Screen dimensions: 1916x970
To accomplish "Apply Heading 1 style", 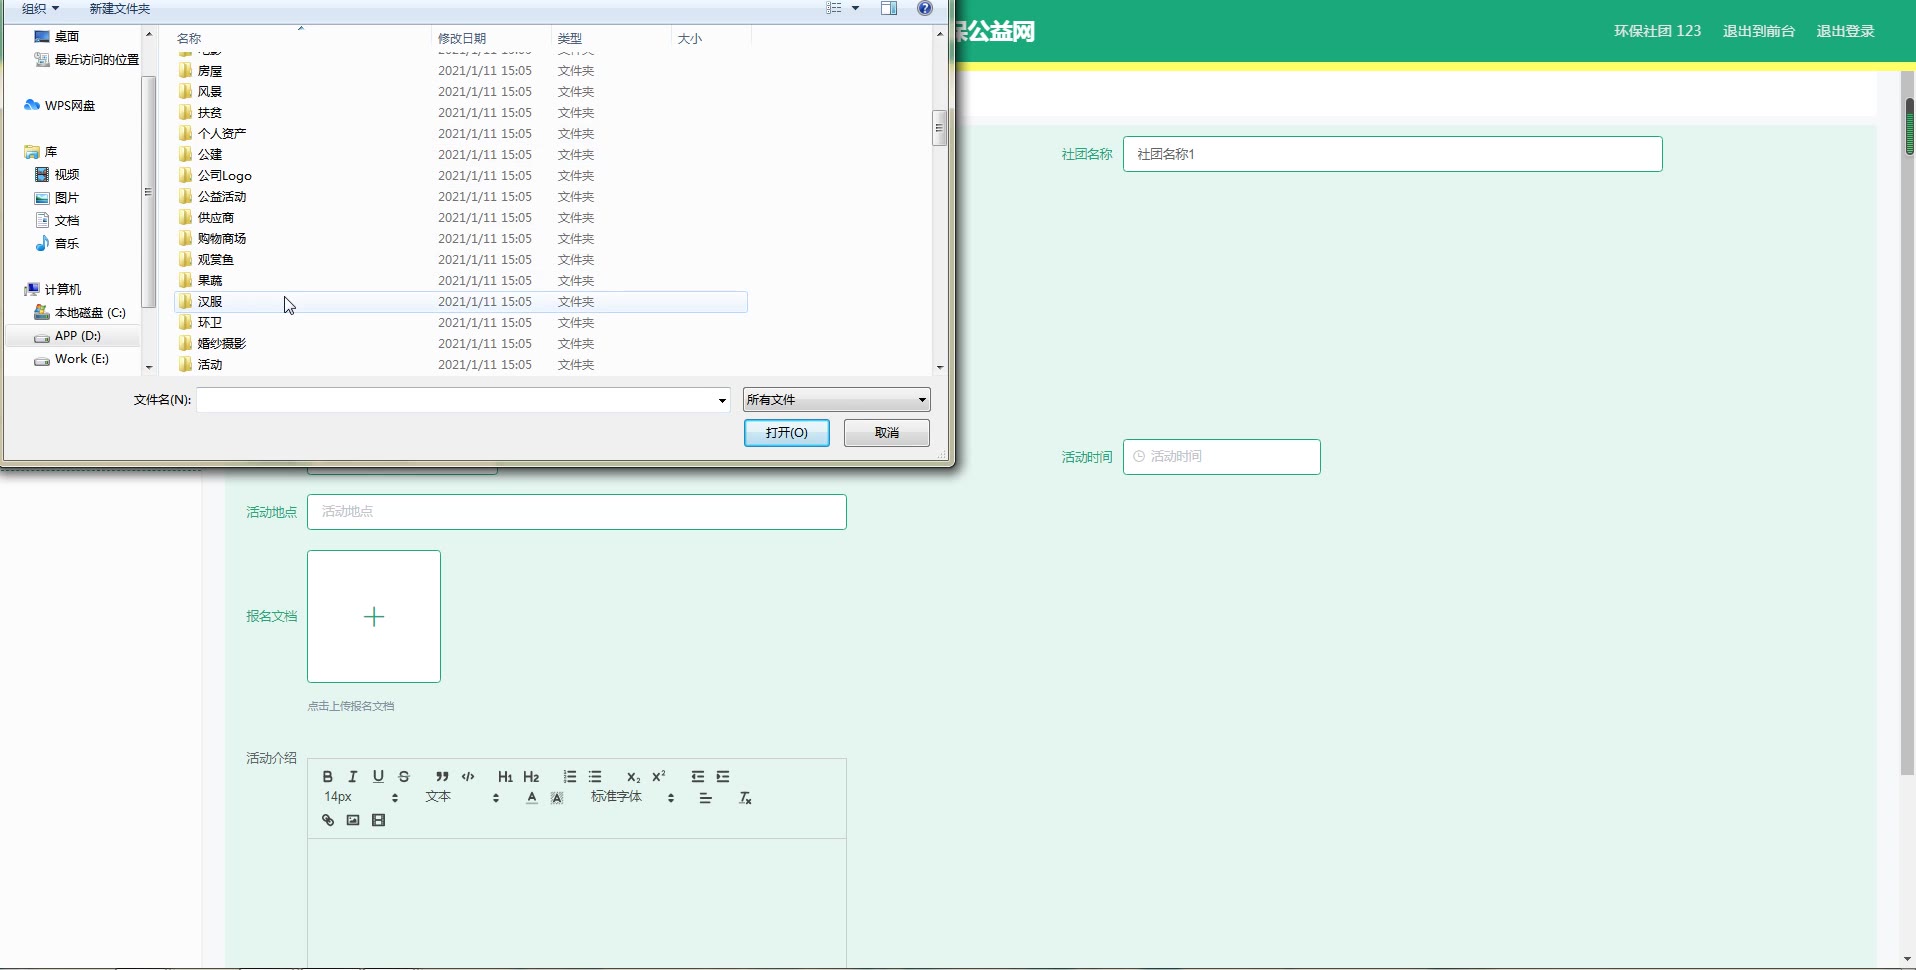I will tap(505, 777).
